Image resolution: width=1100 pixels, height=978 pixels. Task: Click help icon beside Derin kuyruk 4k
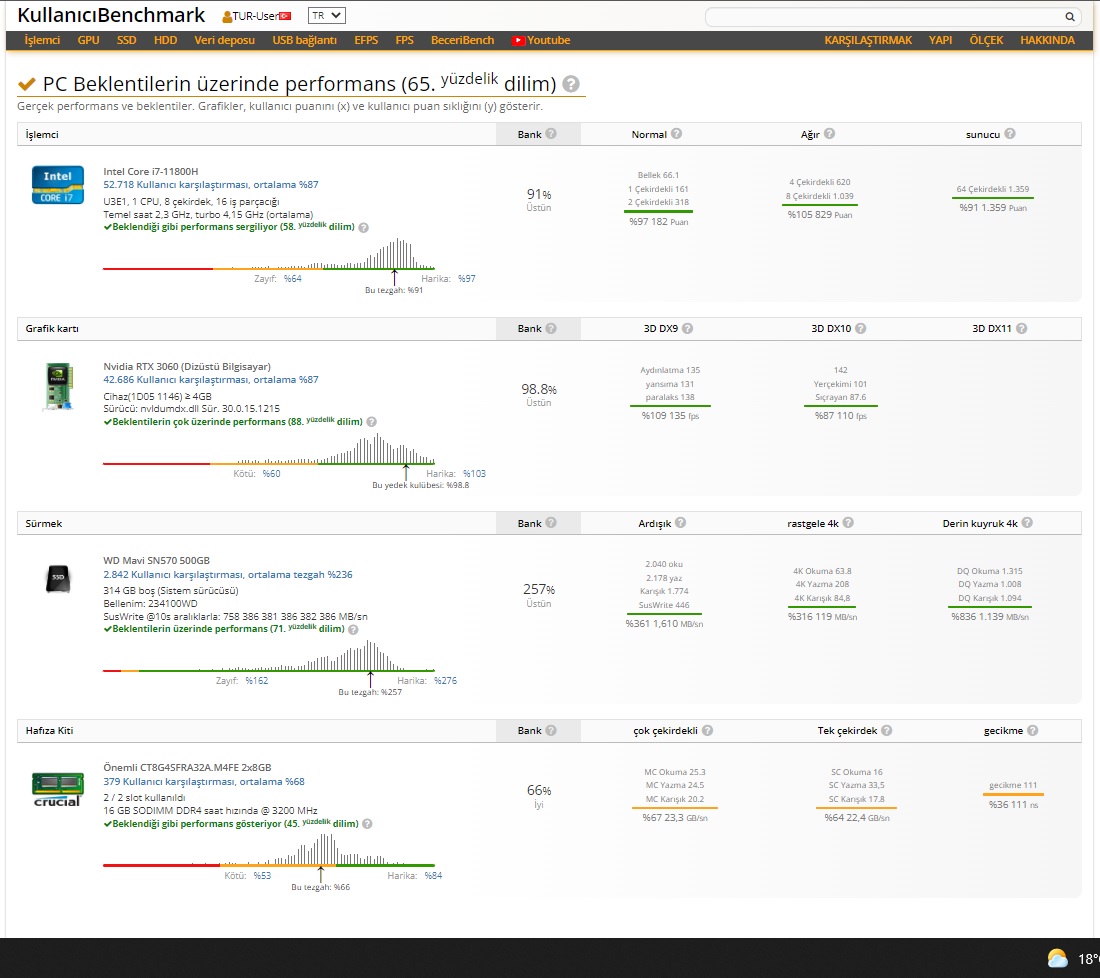point(1027,523)
